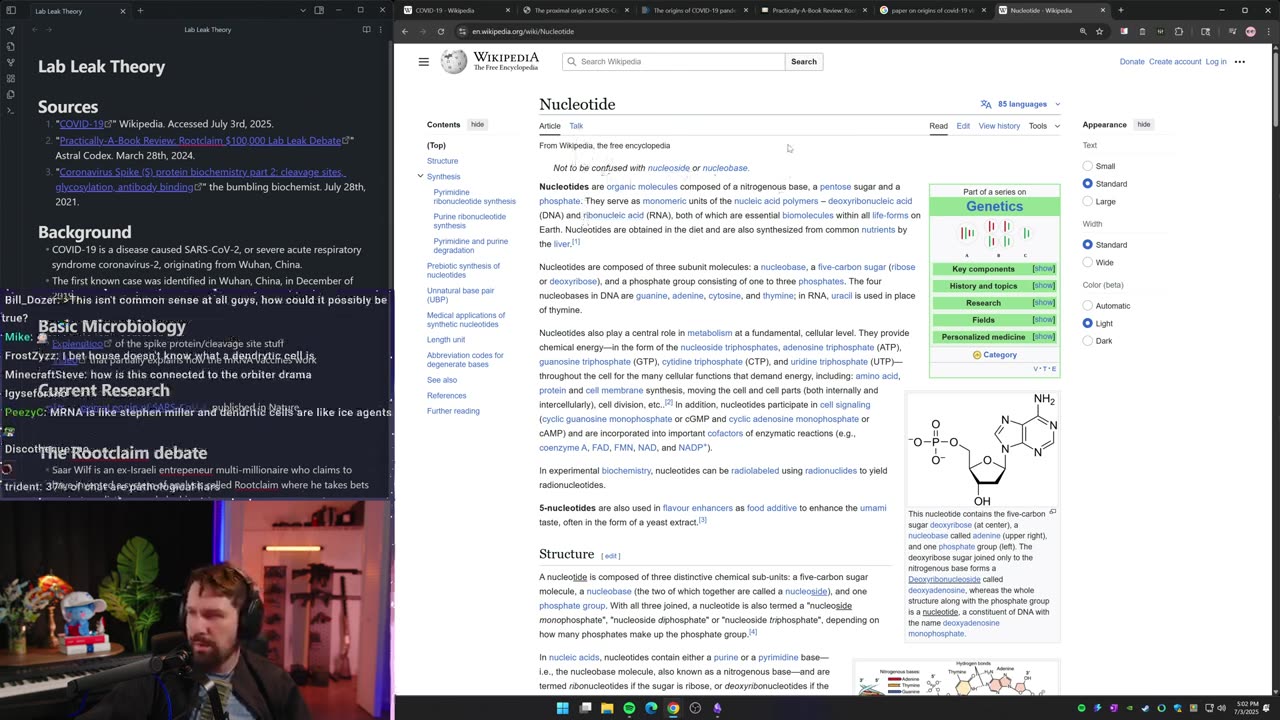Click Create account link

(x=1175, y=62)
